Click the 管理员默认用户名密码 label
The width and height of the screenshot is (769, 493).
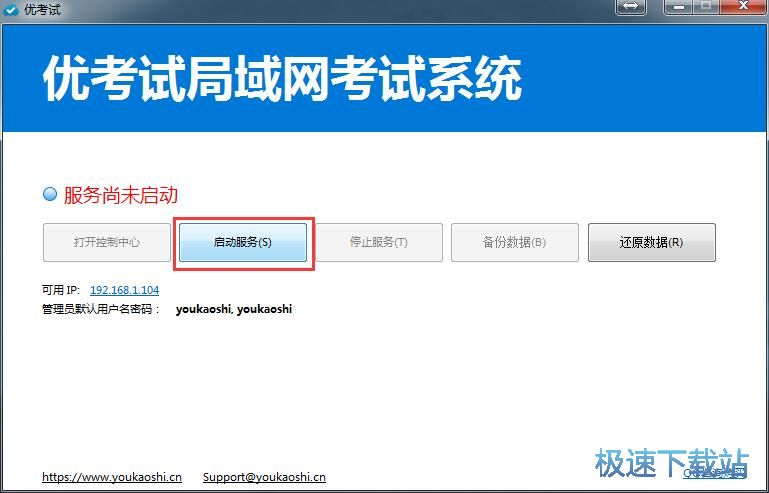tap(101, 310)
